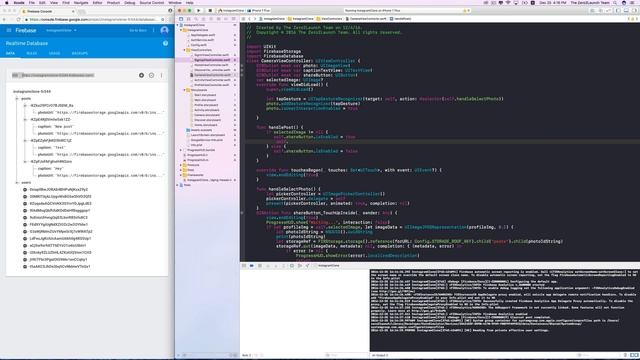Click the add child plus icon beside database URL
The height and width of the screenshot is (360, 640).
[141, 75]
